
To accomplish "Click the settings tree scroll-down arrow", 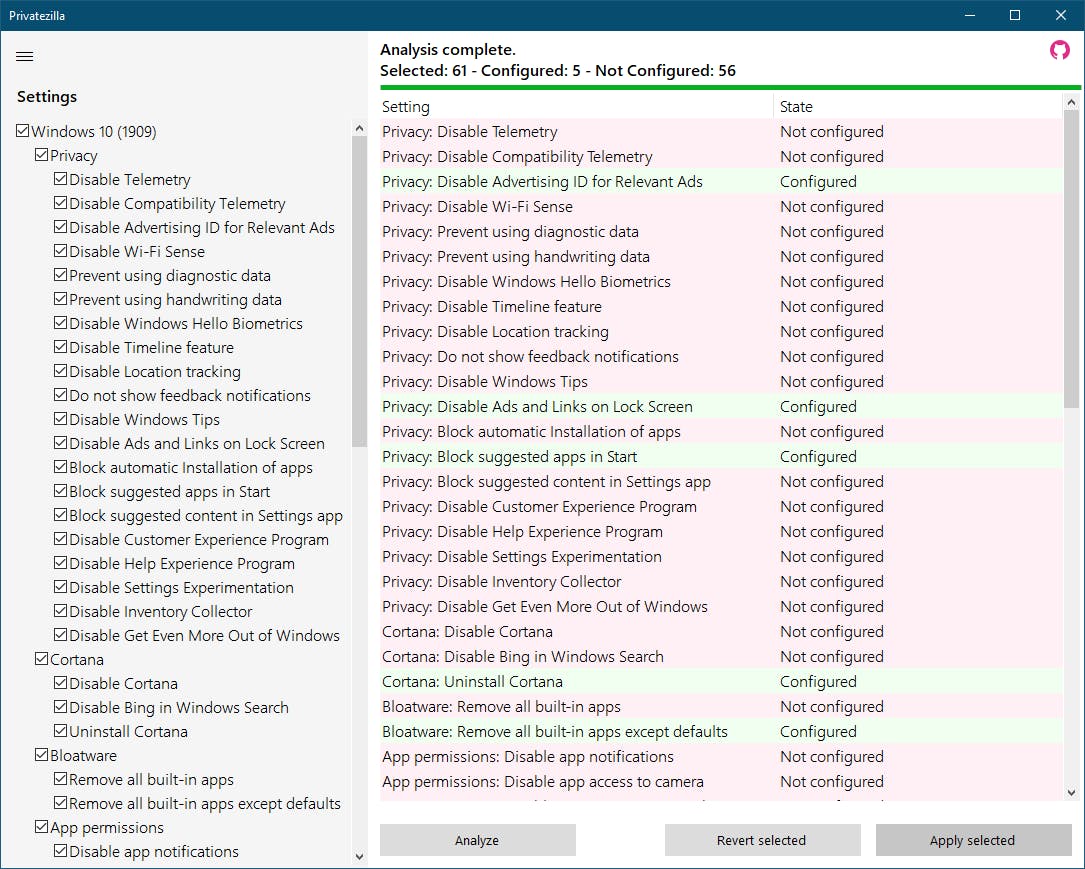I will 358,857.
